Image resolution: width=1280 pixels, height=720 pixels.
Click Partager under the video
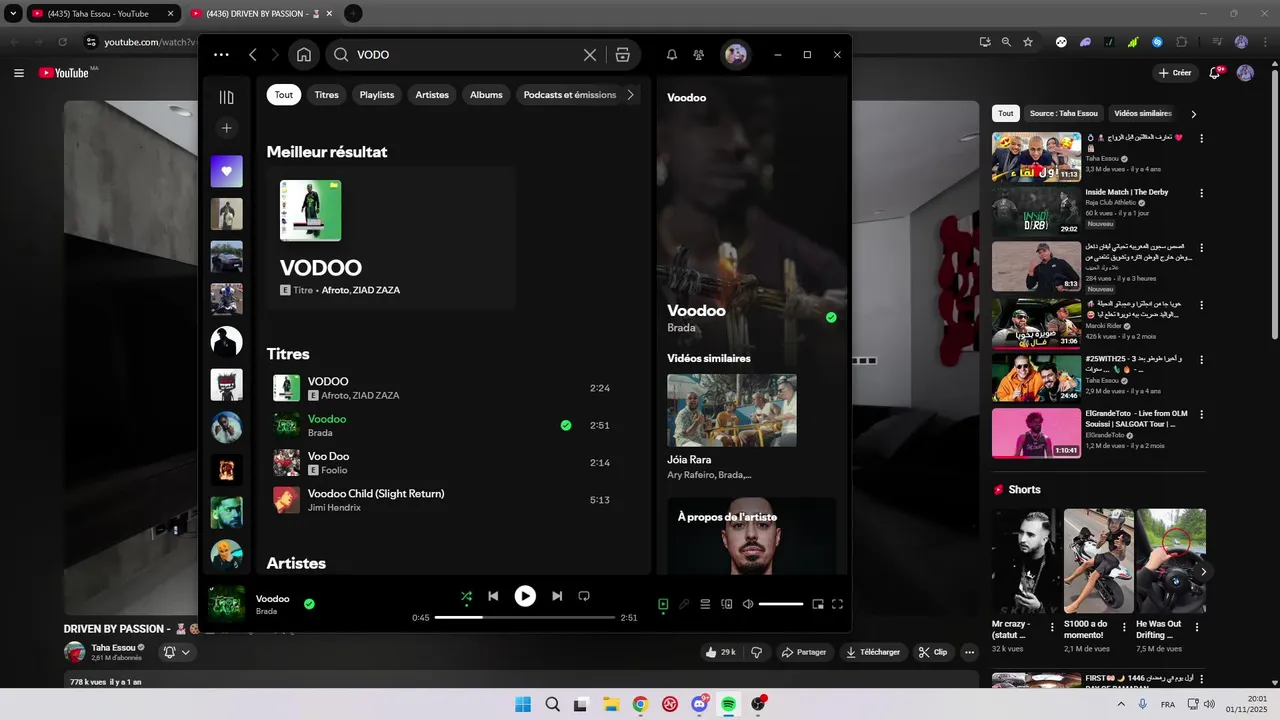pyautogui.click(x=804, y=652)
